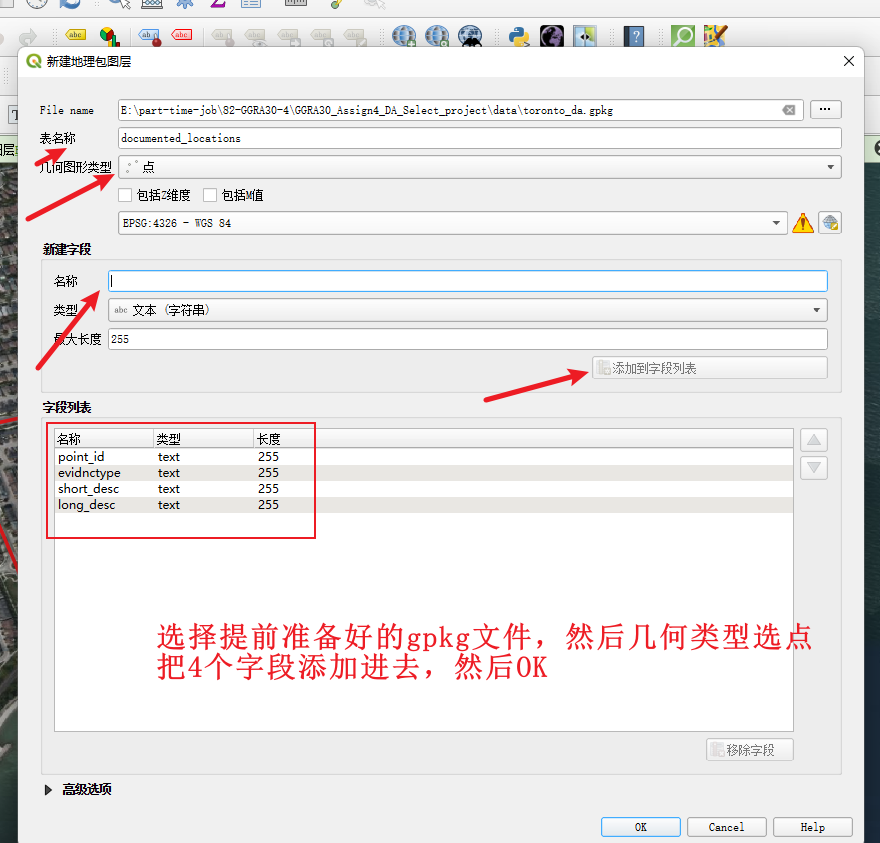Screen dimensions: 880x843
Task: Click the third globe web icon
Action: coord(470,36)
